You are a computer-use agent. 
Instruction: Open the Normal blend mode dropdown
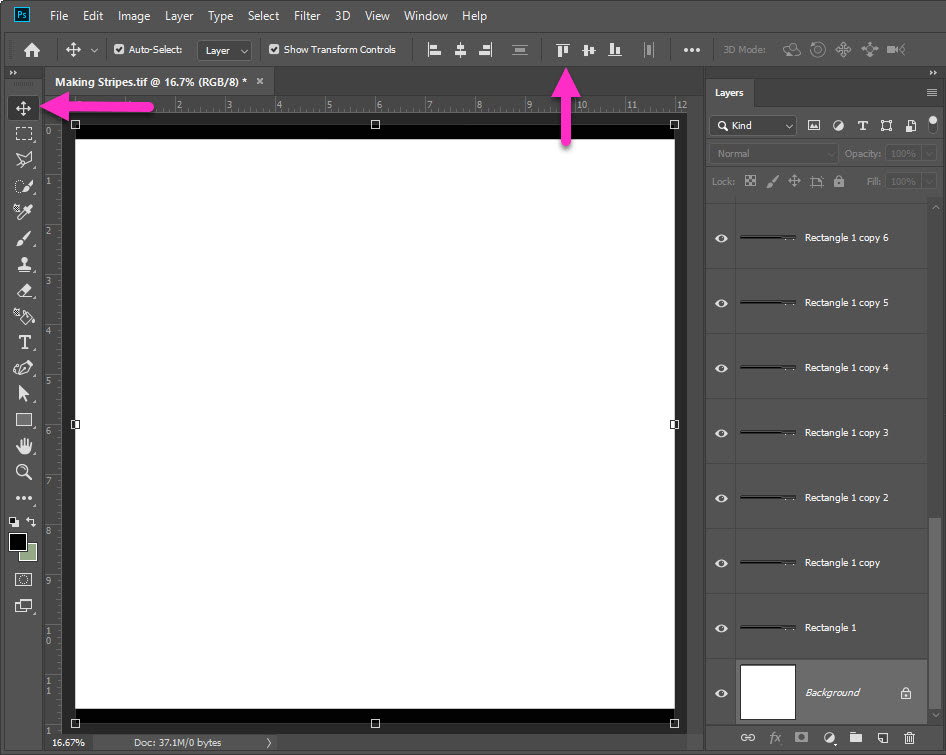point(773,154)
